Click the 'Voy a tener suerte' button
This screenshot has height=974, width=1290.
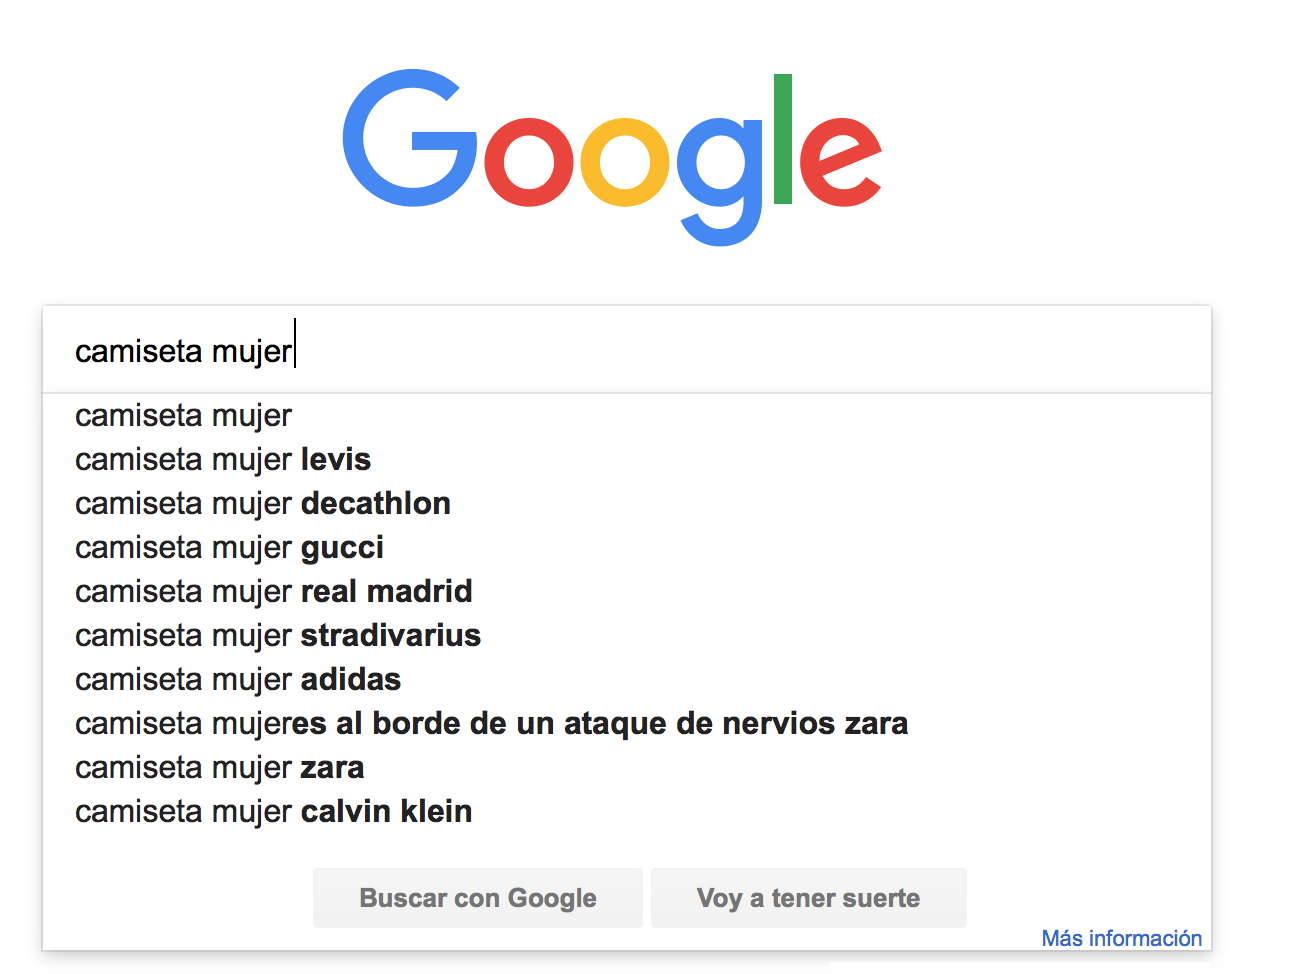809,898
